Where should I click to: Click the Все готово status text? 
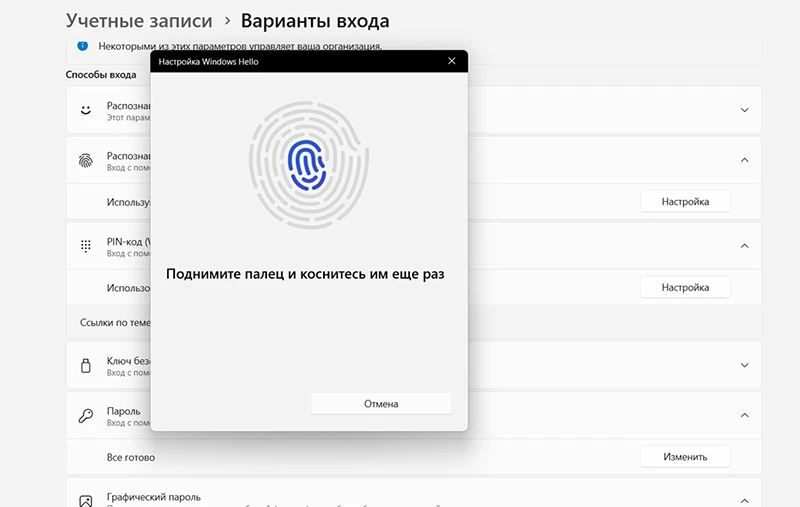tap(131, 457)
